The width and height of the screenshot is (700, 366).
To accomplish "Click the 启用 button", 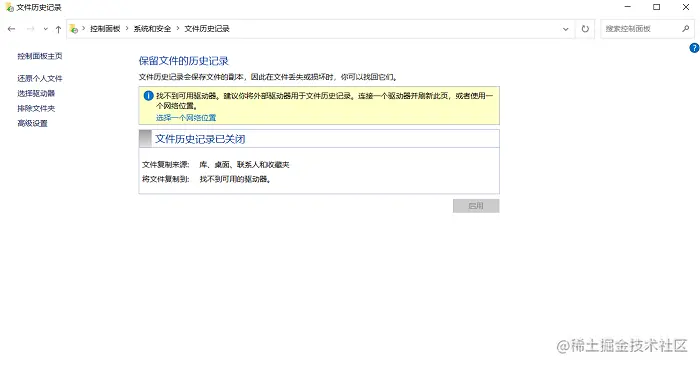I will pos(476,206).
